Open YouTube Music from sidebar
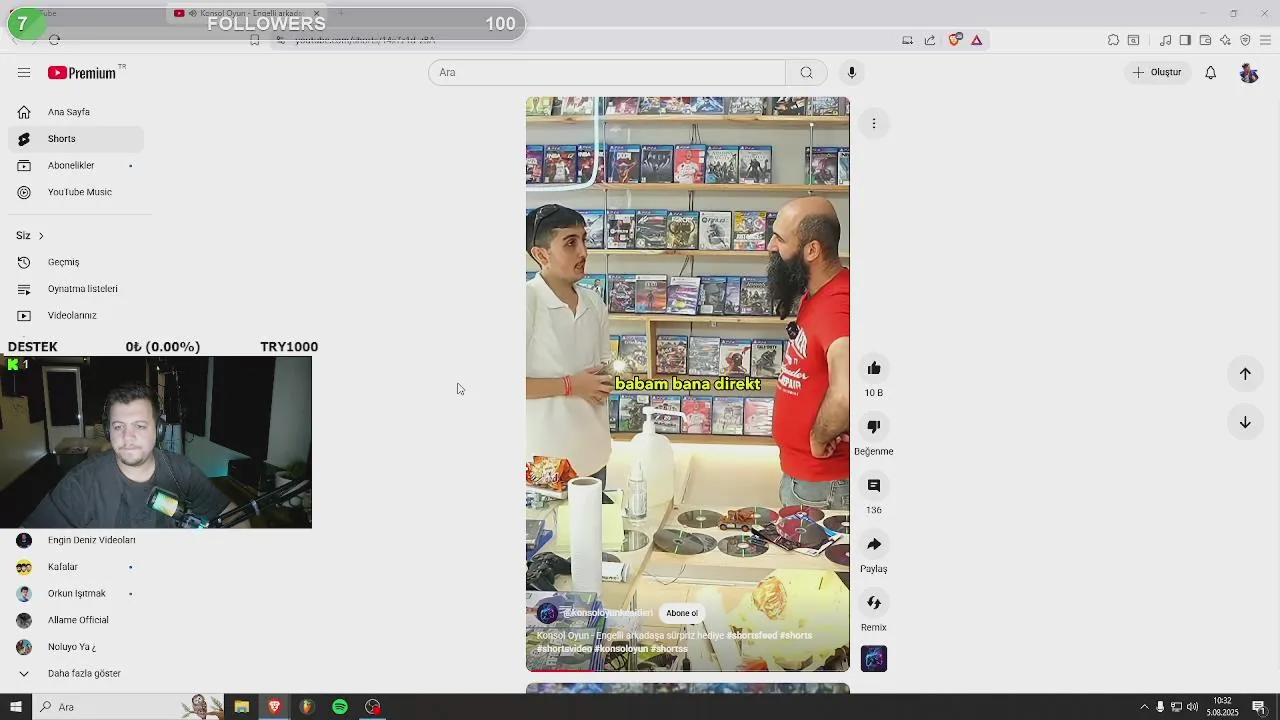This screenshot has height=720, width=1280. 76,192
